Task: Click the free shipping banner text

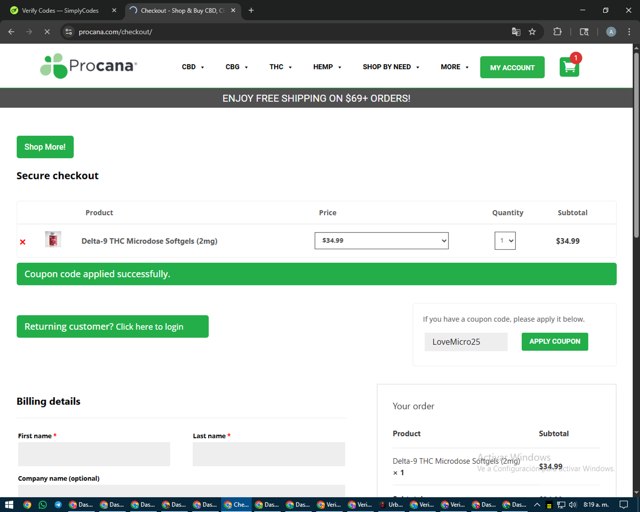Action: (x=316, y=98)
